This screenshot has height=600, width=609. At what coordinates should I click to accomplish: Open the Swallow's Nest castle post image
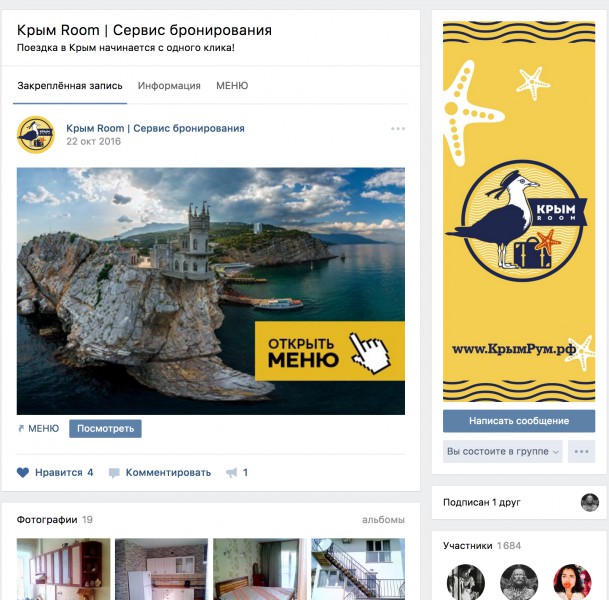211,291
